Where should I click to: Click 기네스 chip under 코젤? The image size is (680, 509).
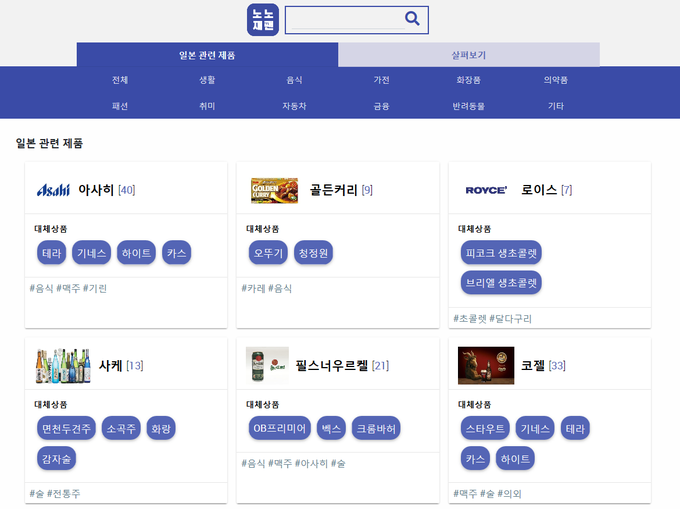[x=535, y=428]
